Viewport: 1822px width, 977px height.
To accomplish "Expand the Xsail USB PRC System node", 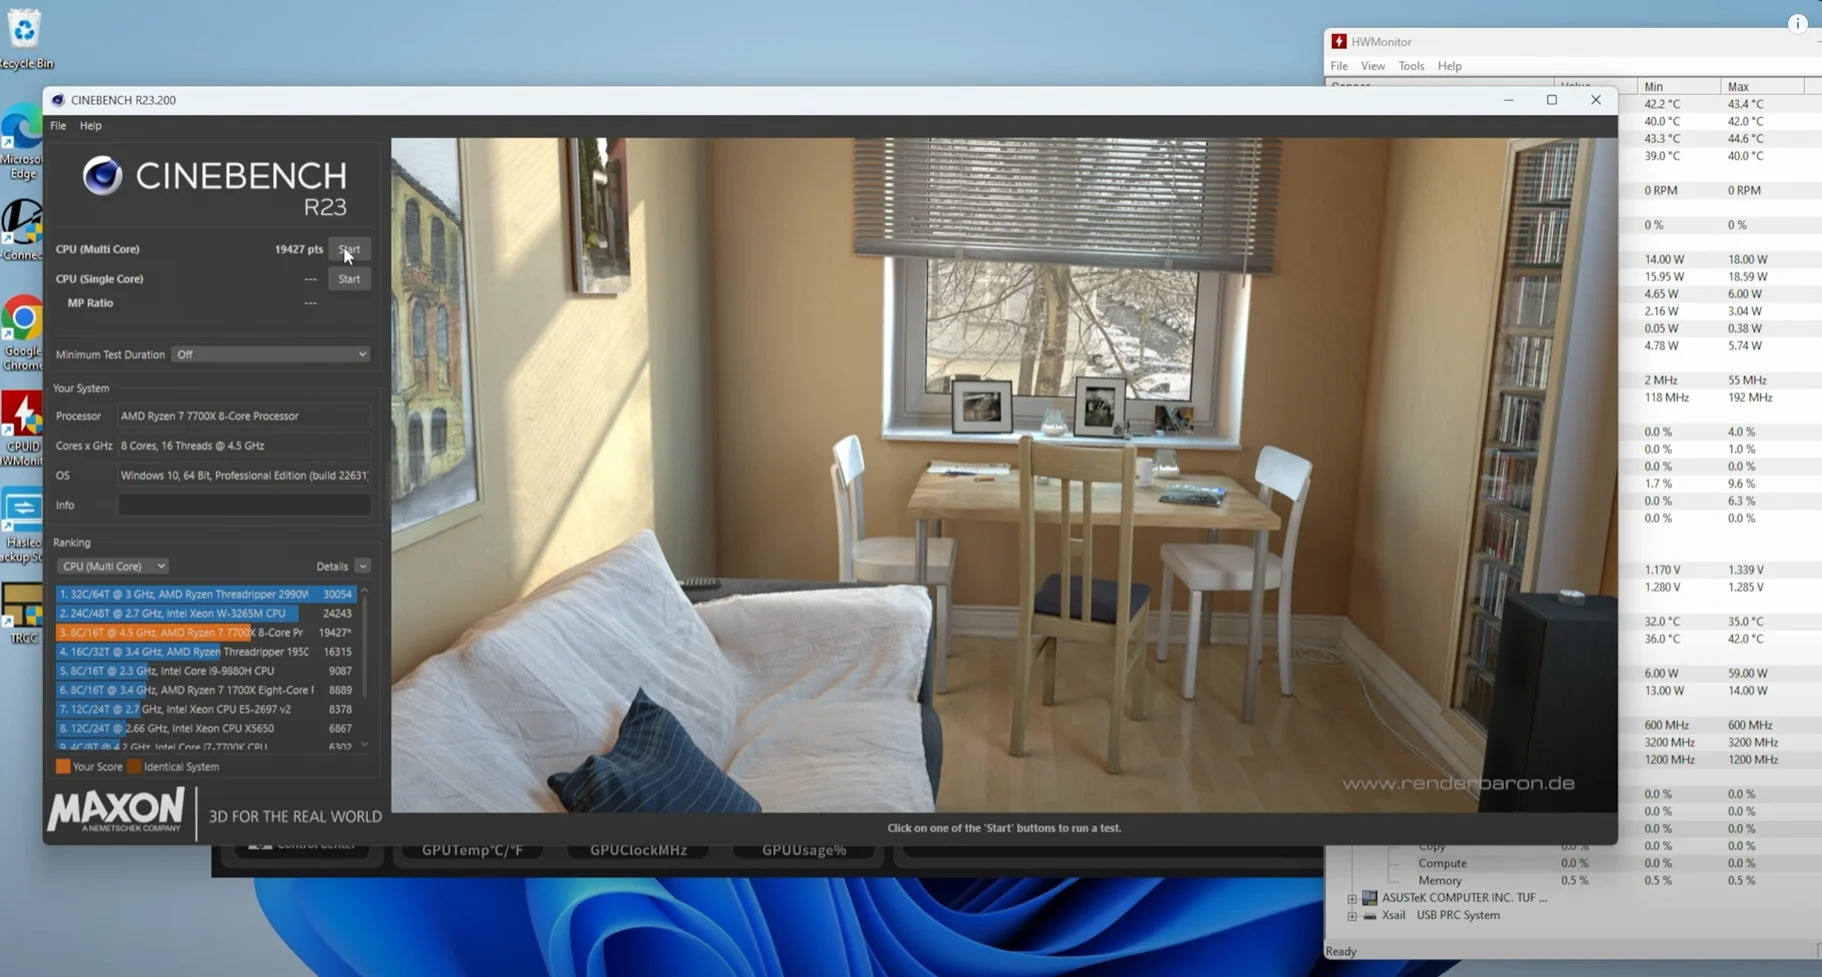I will [x=1352, y=915].
